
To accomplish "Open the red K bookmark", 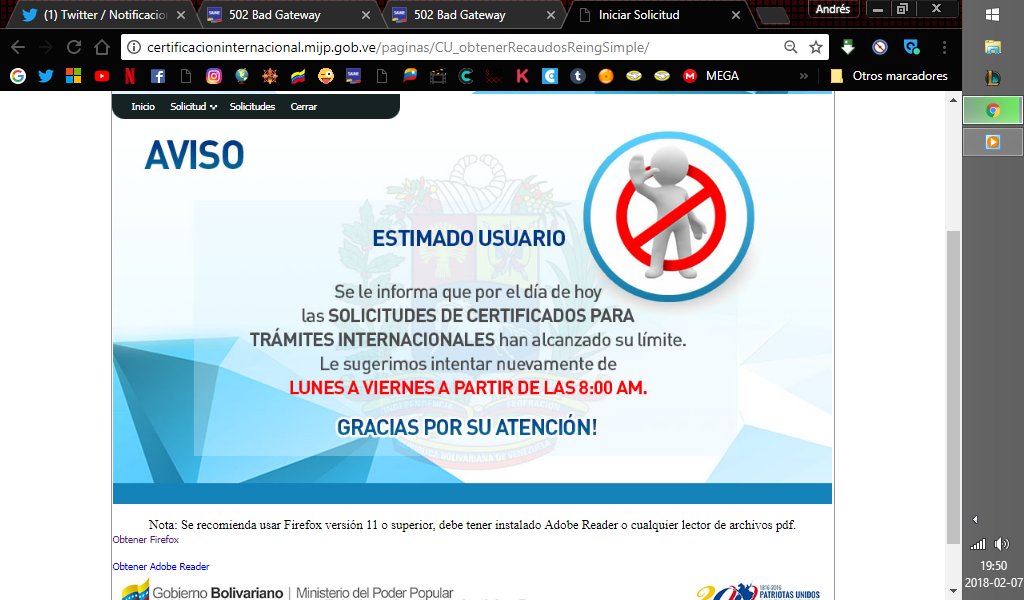I will pos(522,76).
